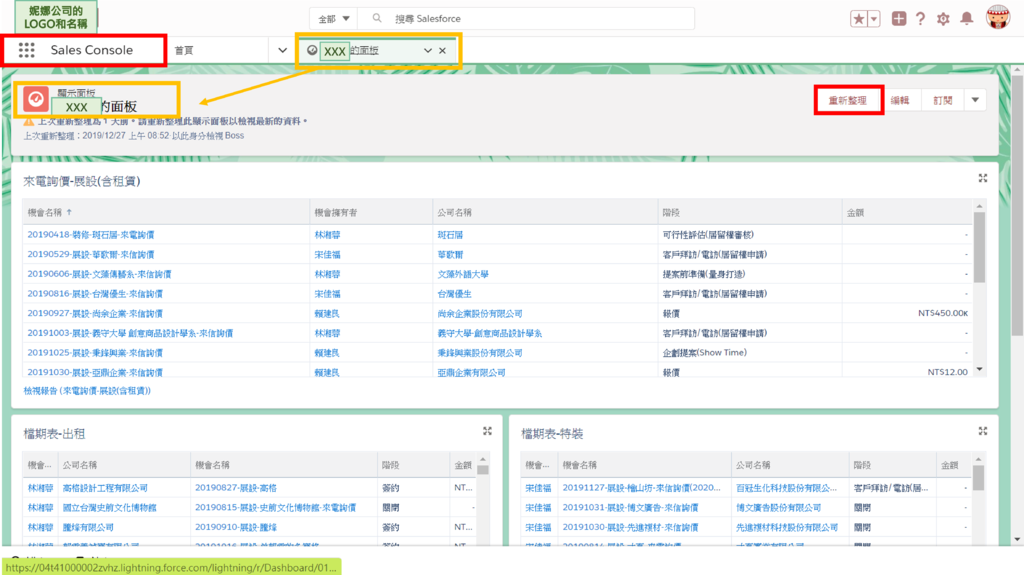Show notifications via the bell icon
This screenshot has height=575, width=1024.
(967, 19)
